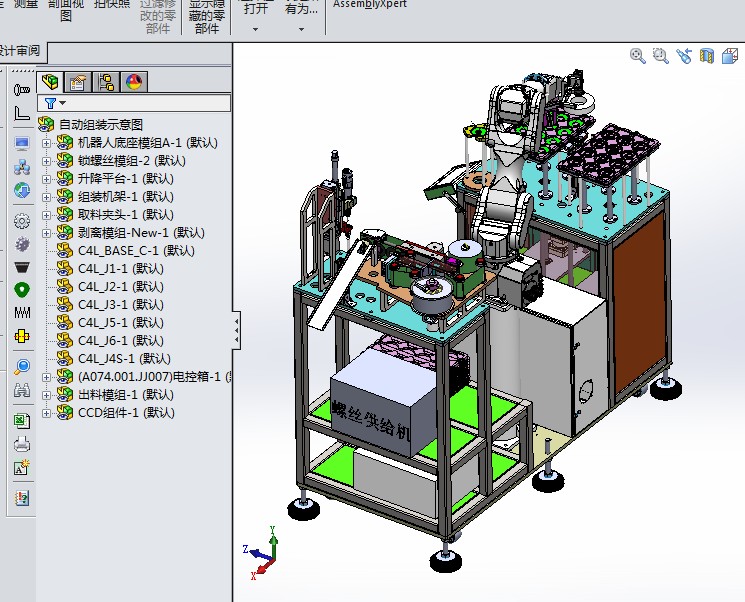Click the dark gear sidebar icon
Screen dimensions: 745x602
22,244
